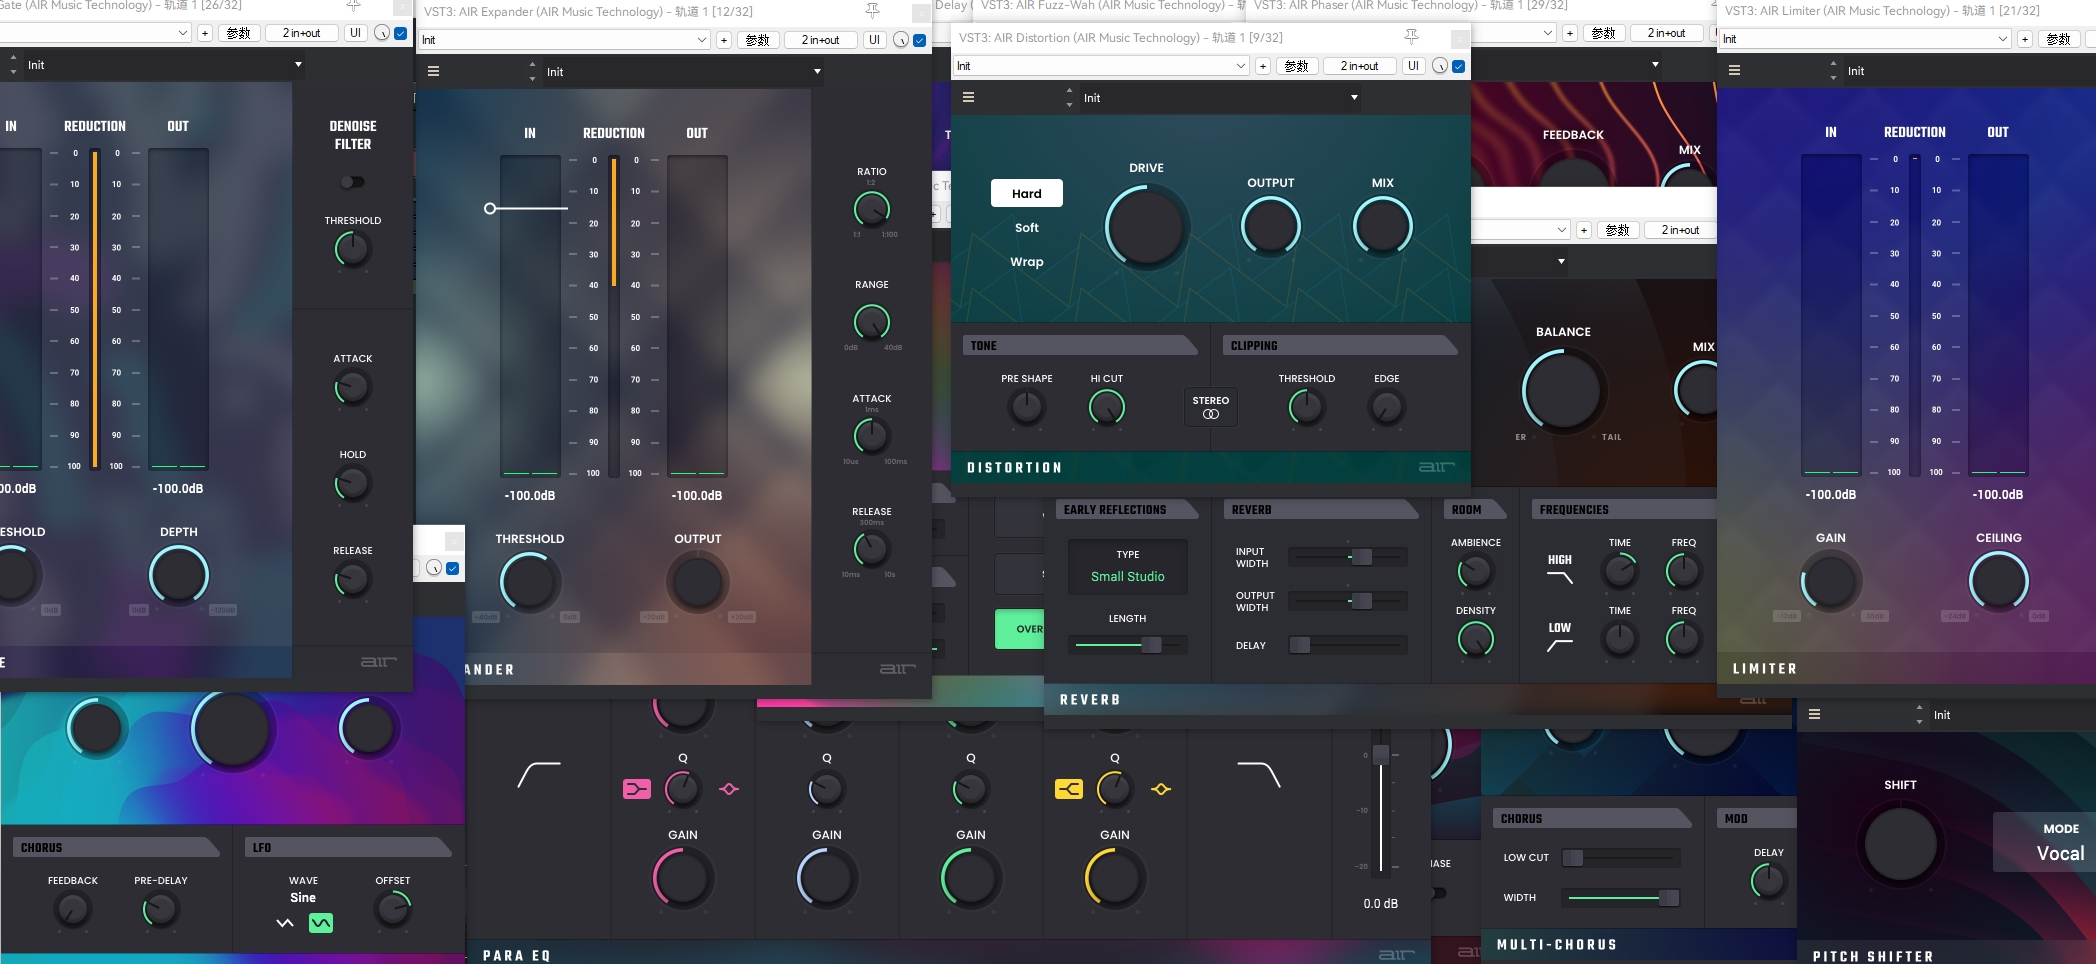
Task: Click the plus button in Expander preset bar
Action: click(x=724, y=40)
